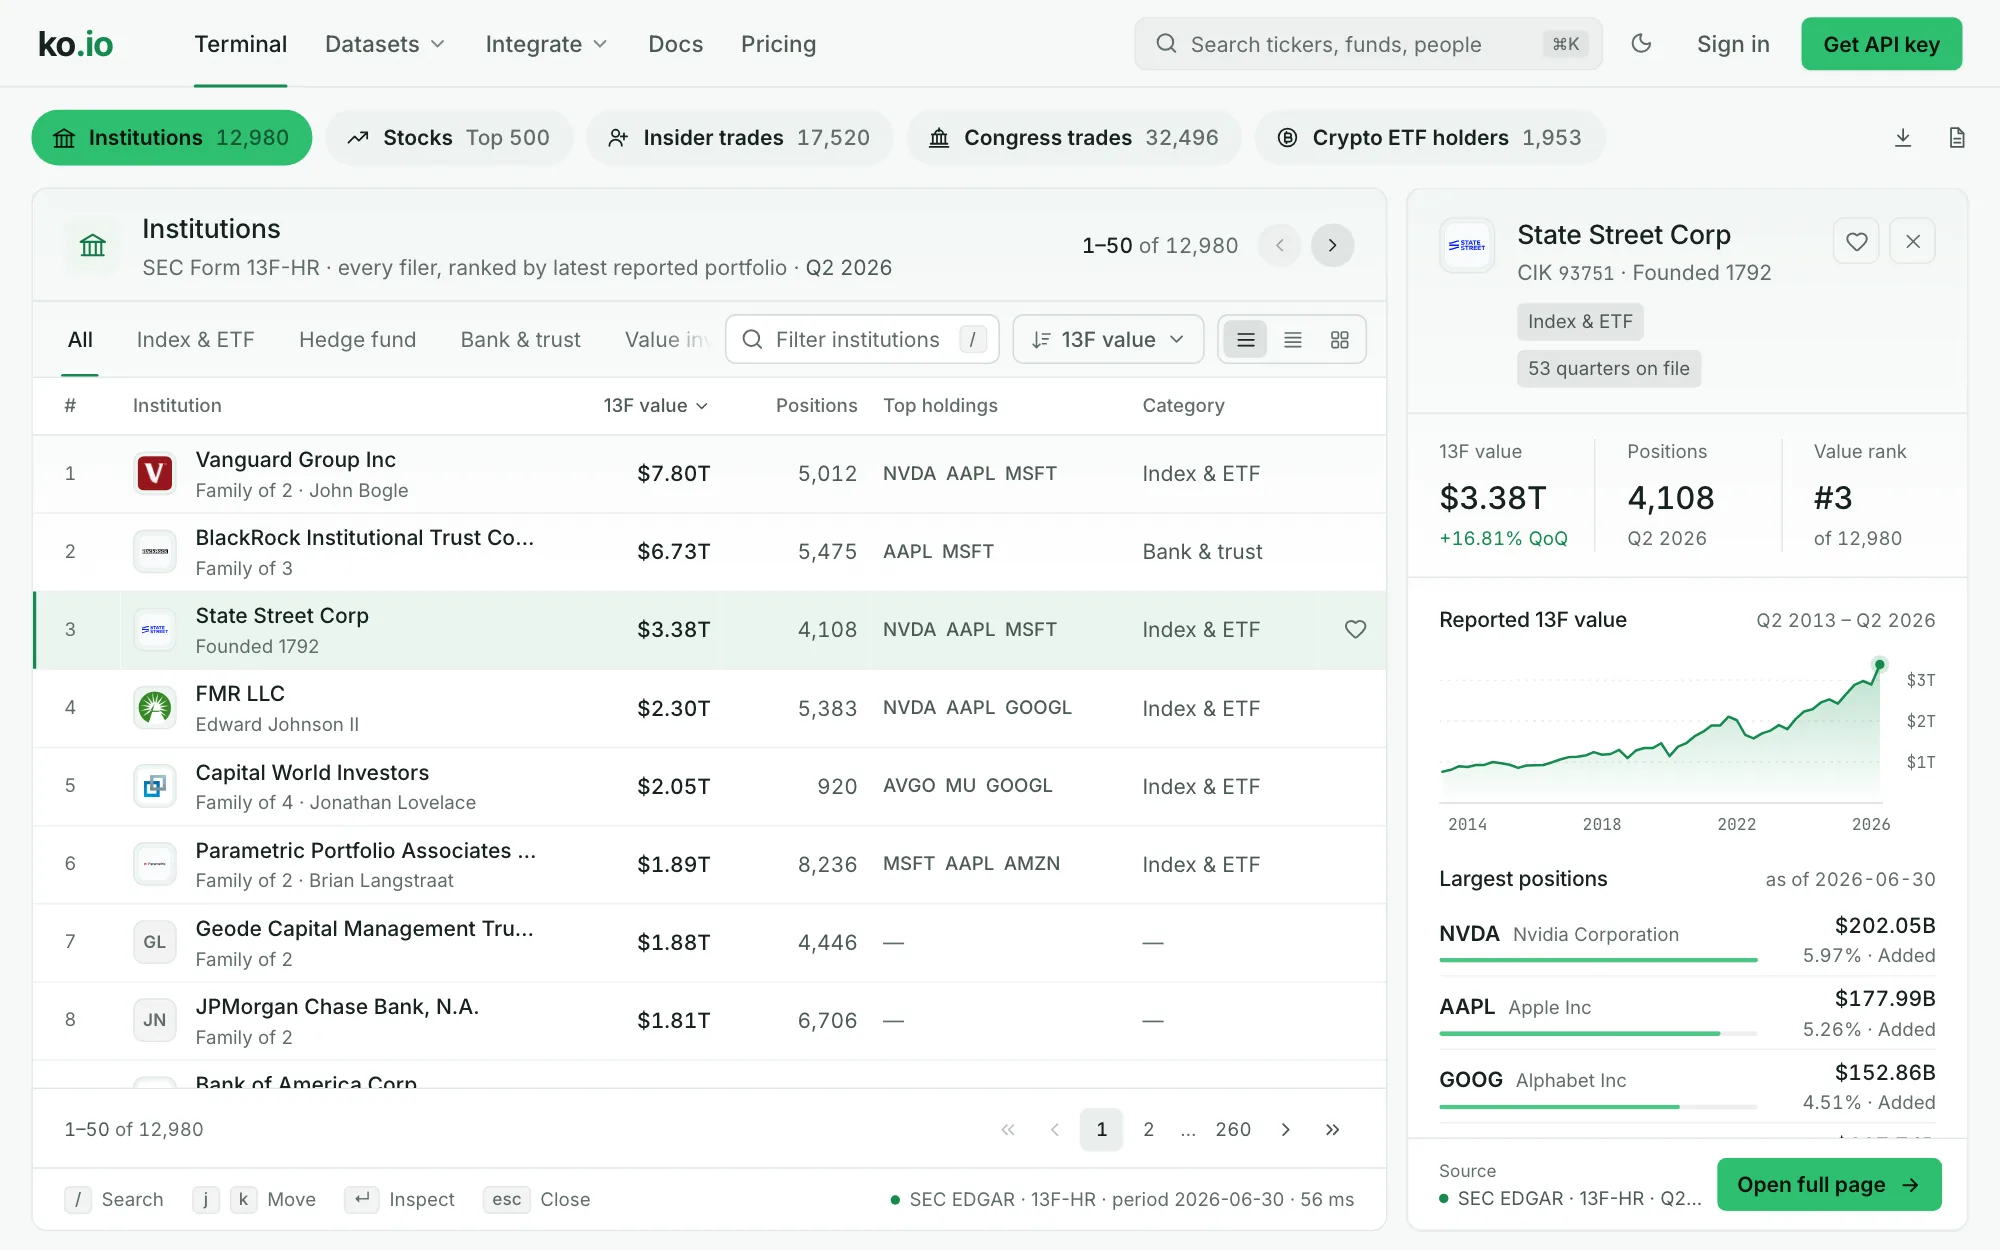Click page 1 button
Viewport: 2000px width, 1250px height.
pyautogui.click(x=1101, y=1130)
